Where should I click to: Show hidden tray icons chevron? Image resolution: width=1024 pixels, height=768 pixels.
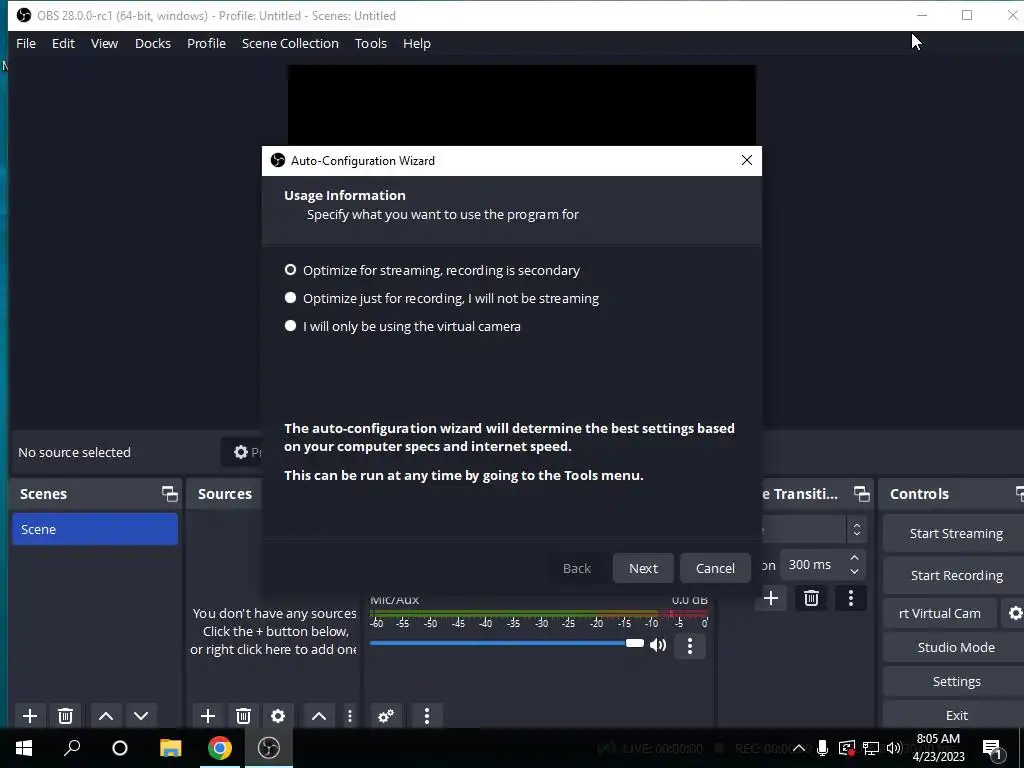(x=798, y=748)
